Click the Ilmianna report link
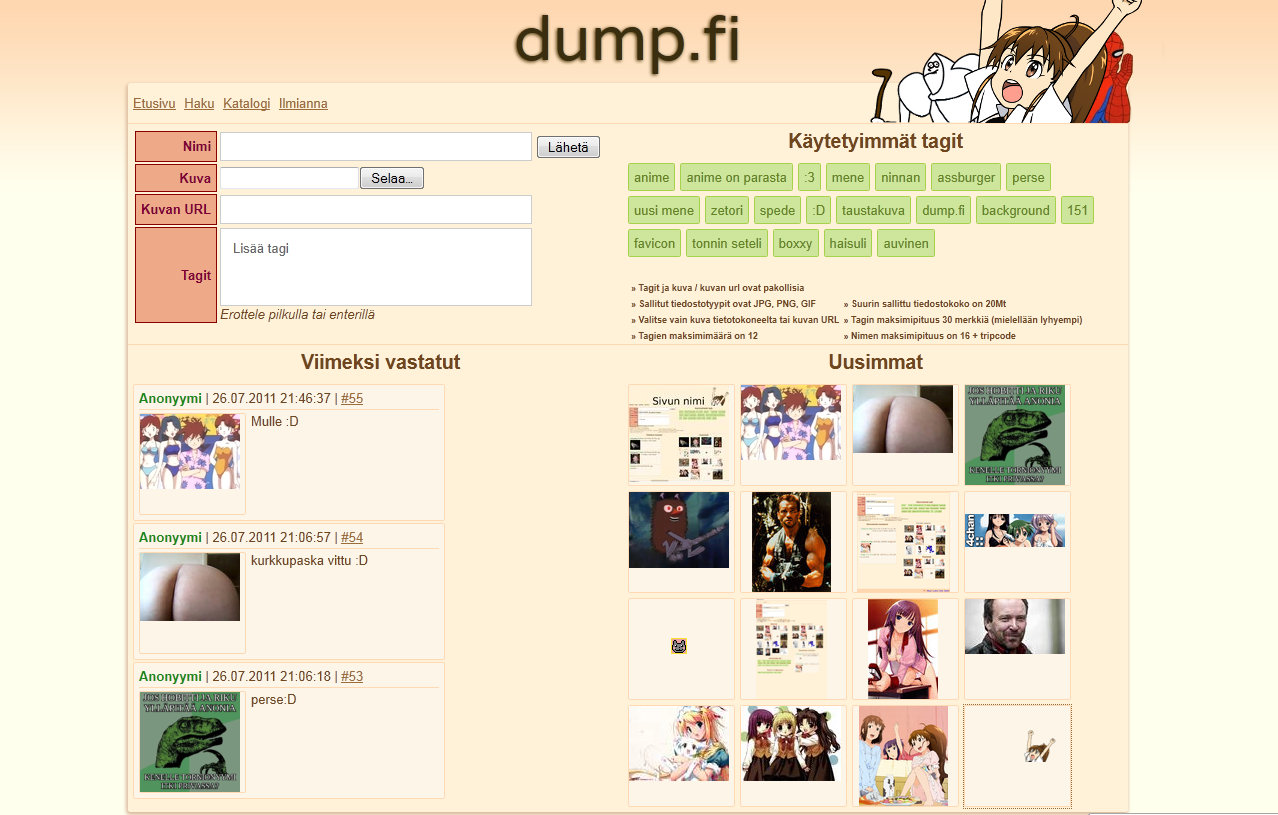Image resolution: width=1278 pixels, height=815 pixels. pos(303,104)
